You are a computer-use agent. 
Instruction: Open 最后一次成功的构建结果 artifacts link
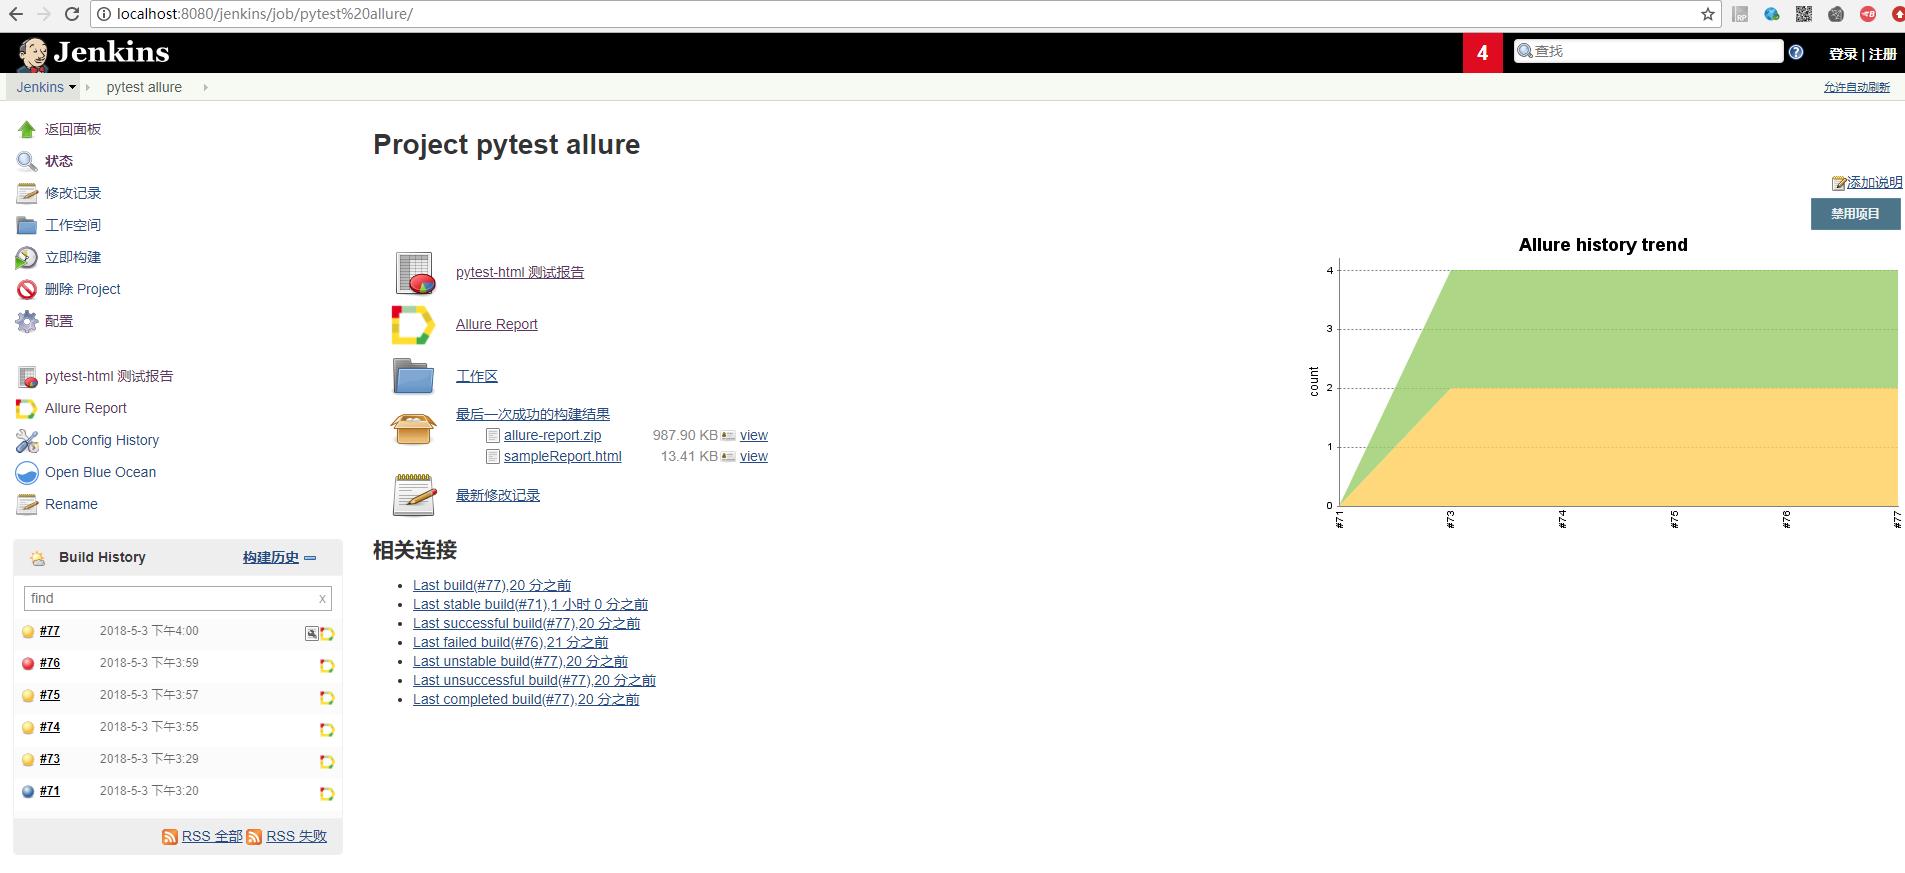pyautogui.click(x=533, y=414)
